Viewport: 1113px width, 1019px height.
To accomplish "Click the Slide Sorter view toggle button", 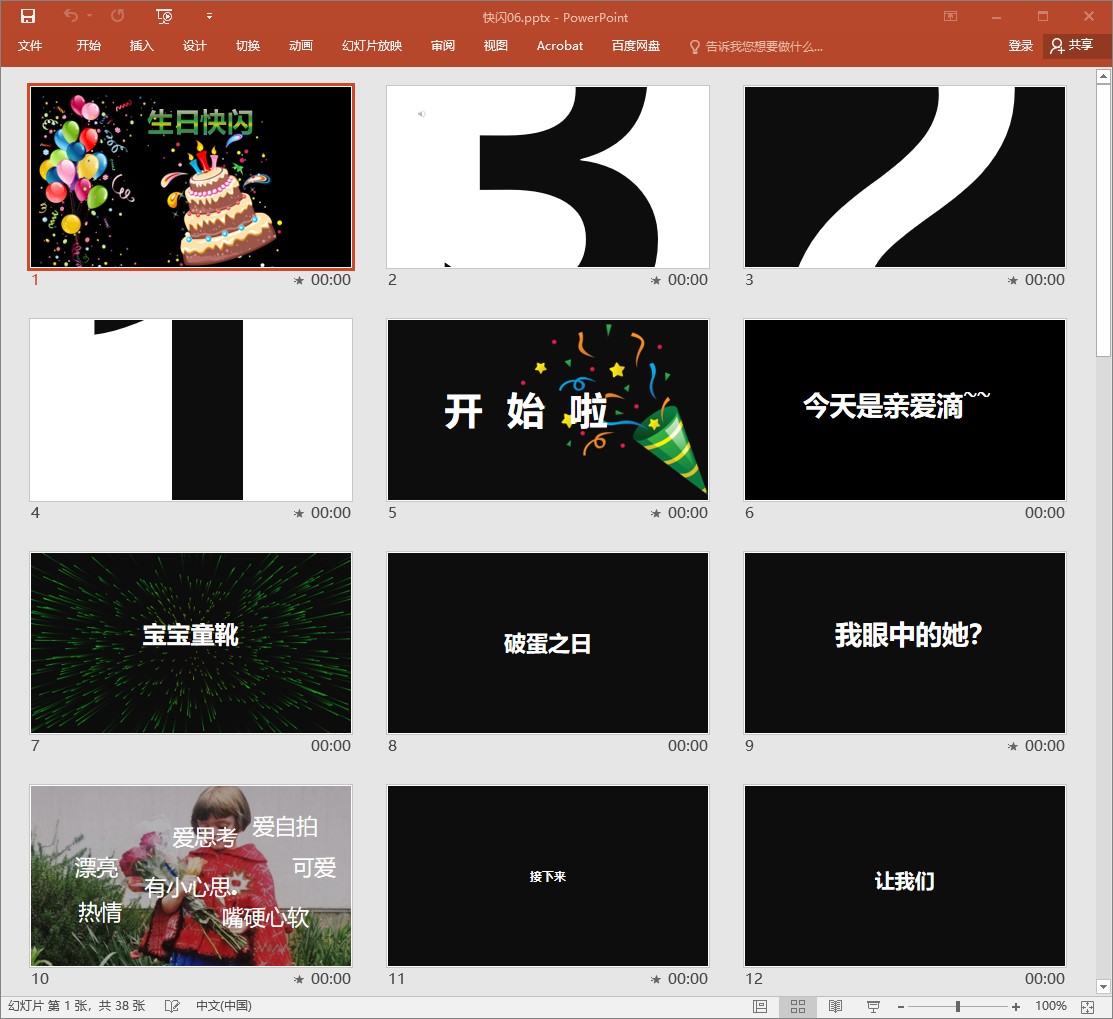I will tap(798, 1006).
